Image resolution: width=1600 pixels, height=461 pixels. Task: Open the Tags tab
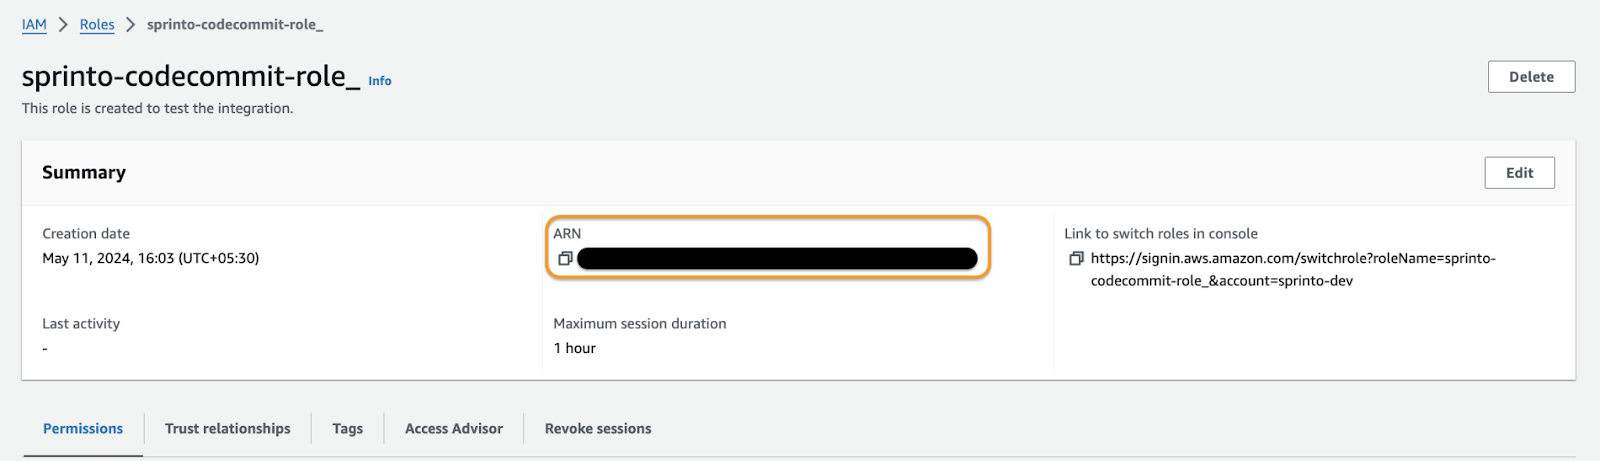coord(348,429)
